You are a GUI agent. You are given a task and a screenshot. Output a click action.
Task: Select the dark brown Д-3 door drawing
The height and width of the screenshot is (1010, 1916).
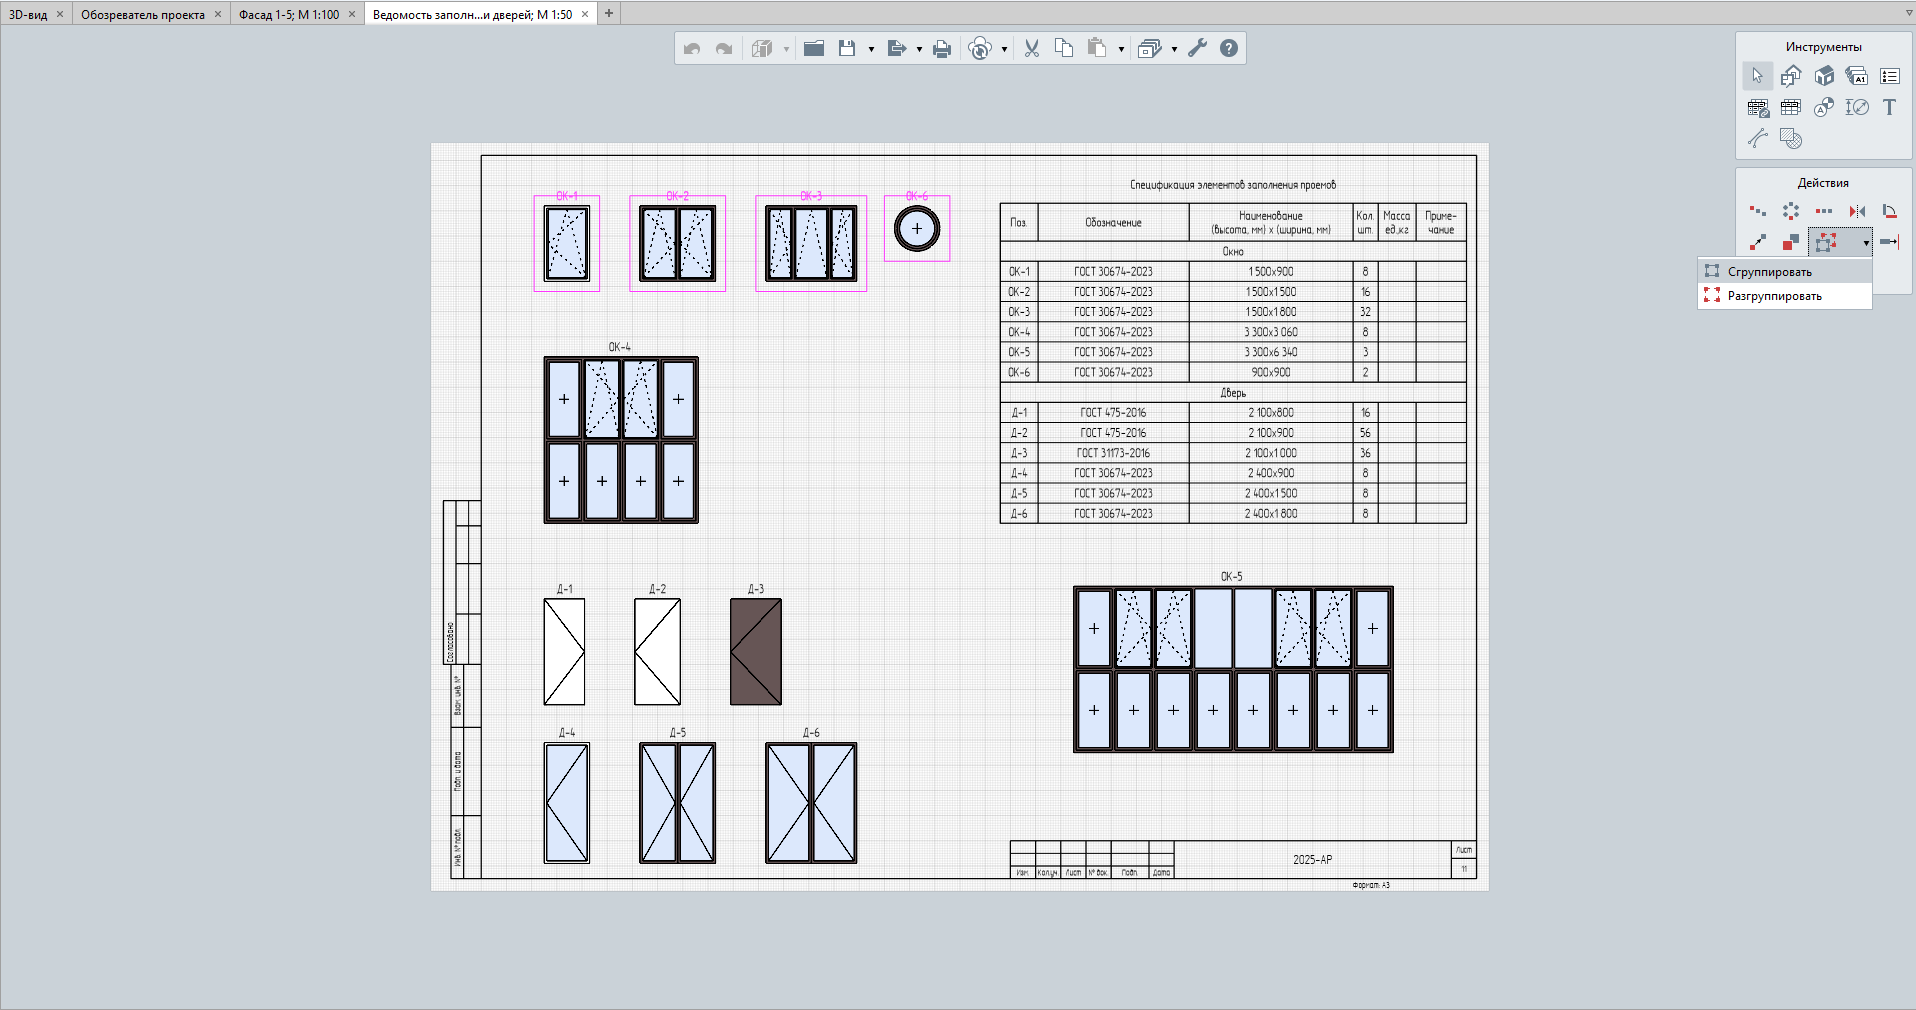[x=756, y=652]
